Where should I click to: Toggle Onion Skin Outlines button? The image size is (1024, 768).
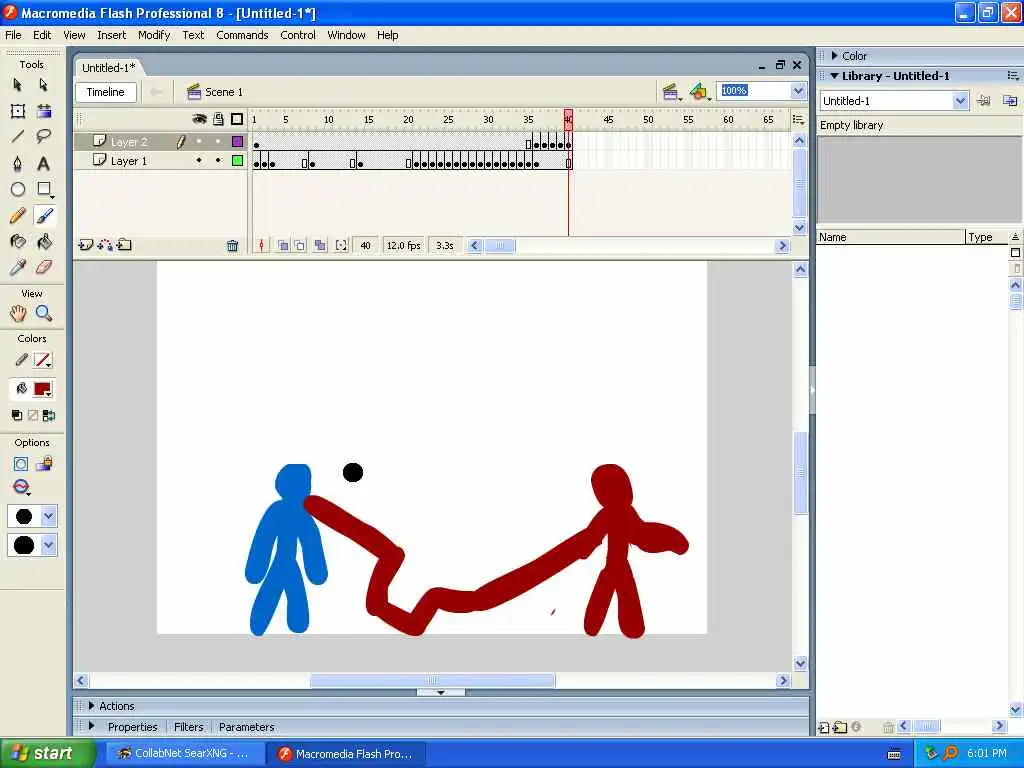coord(300,246)
